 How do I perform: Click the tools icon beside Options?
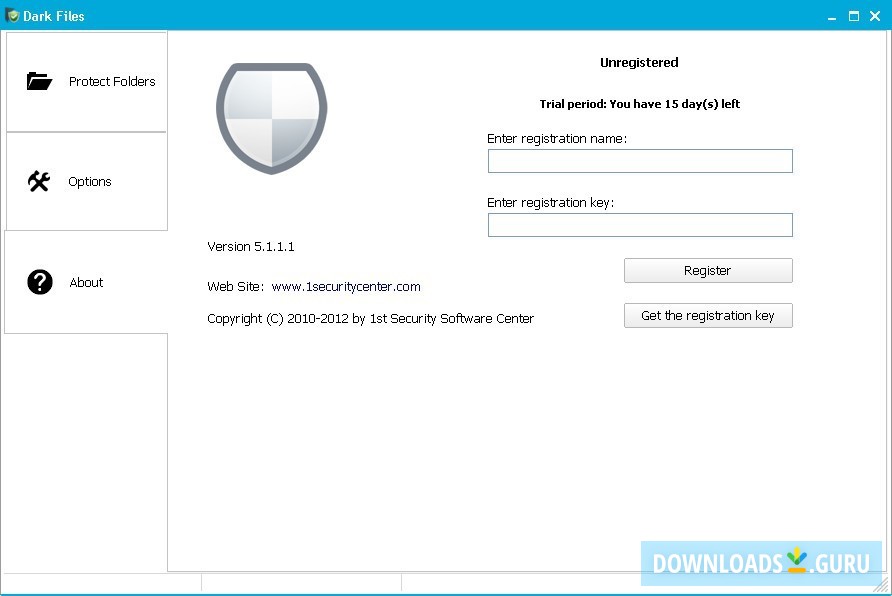pyautogui.click(x=39, y=181)
